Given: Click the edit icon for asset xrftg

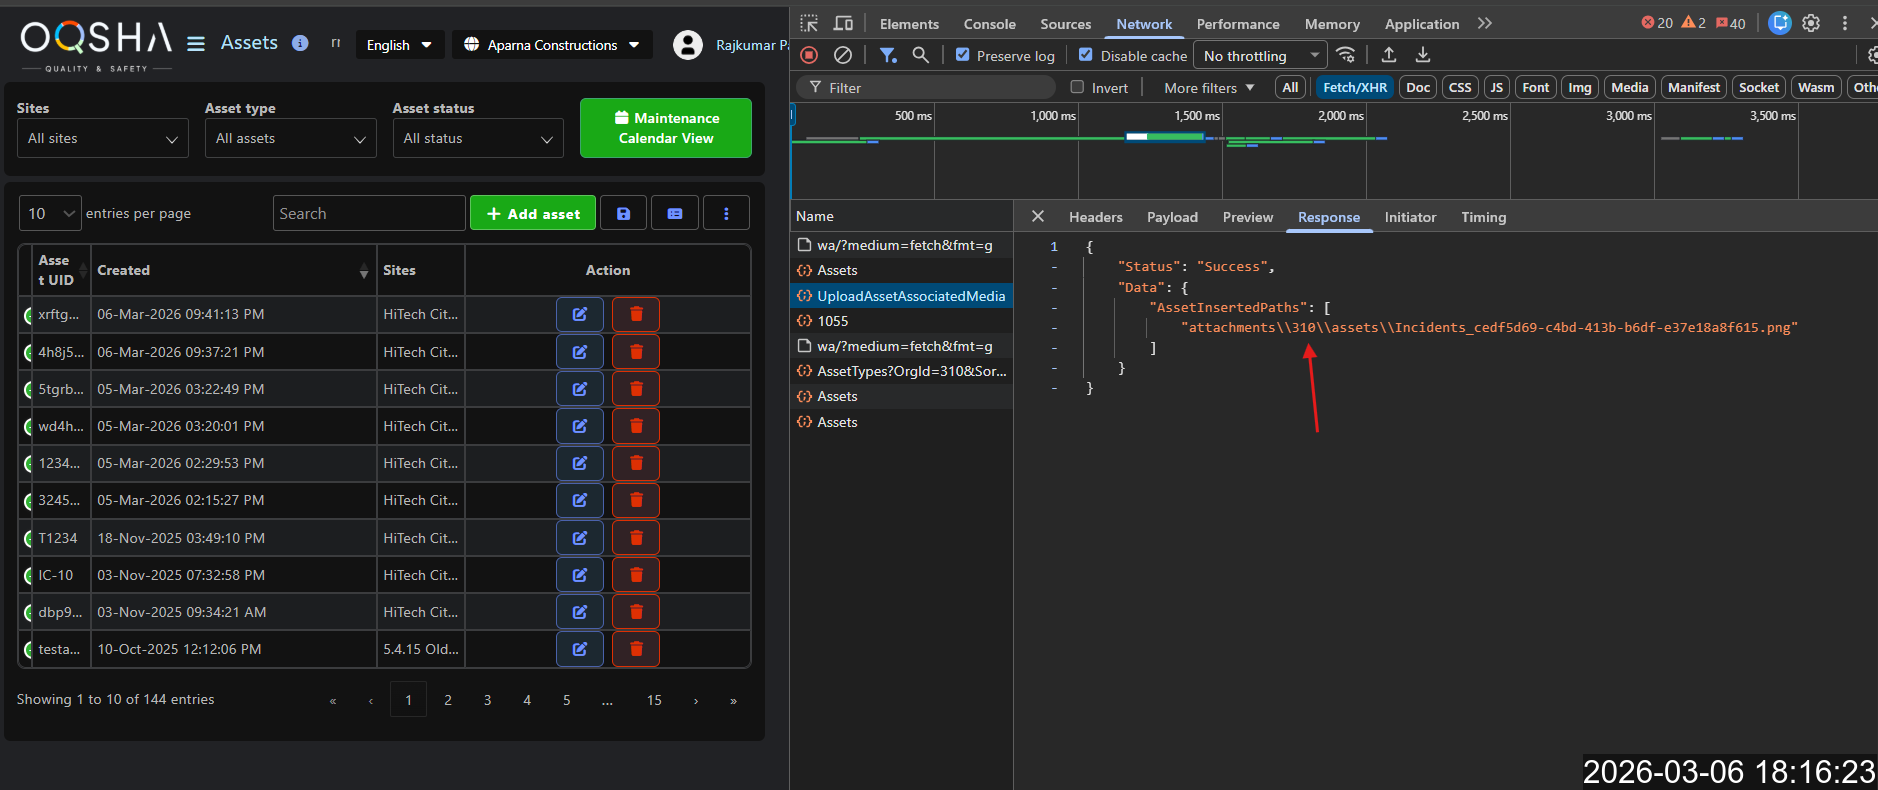Looking at the screenshot, I should 579,314.
